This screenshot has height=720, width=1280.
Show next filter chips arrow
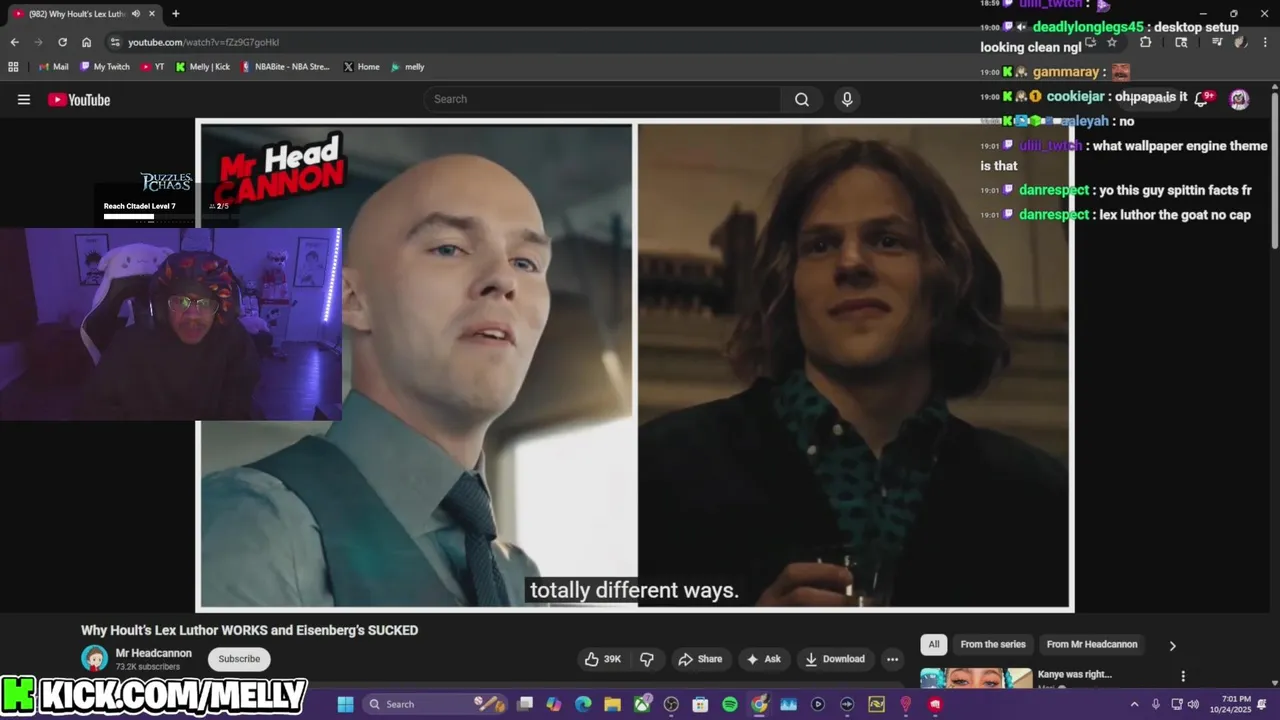click(1173, 645)
